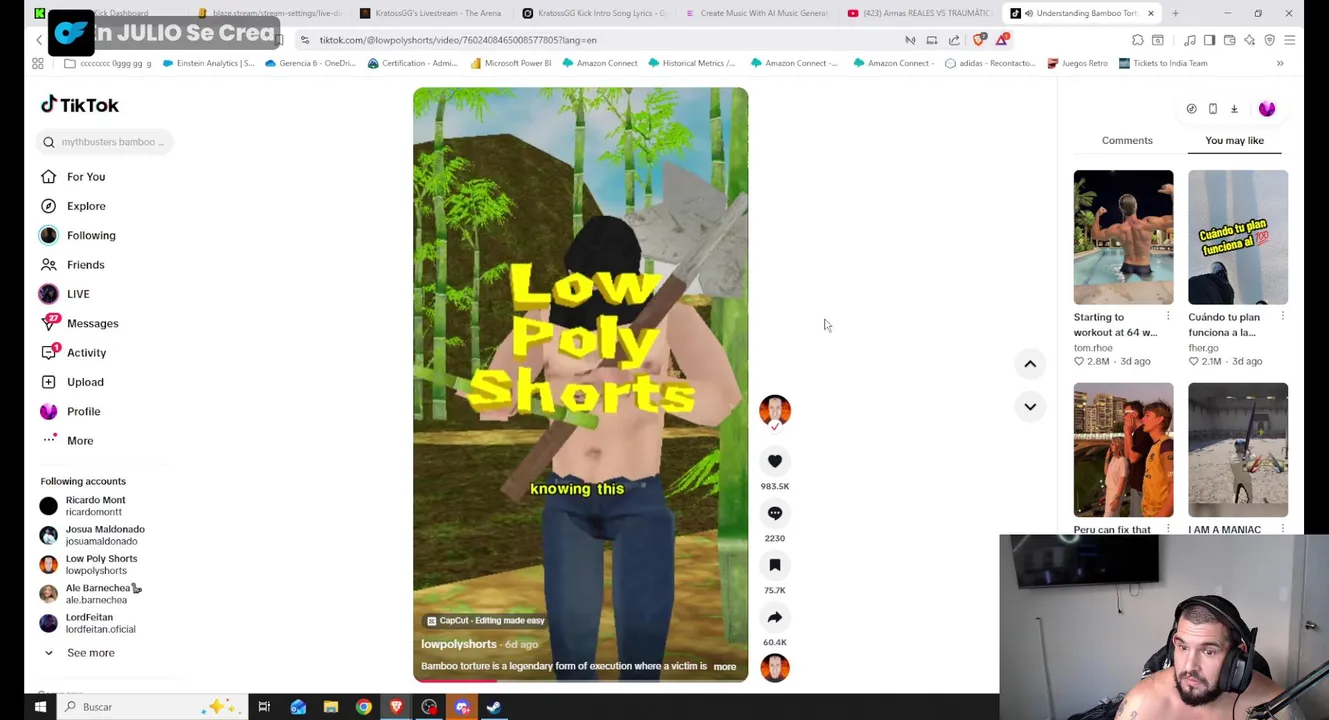
Task: Open the Brave wallet icon
Action: tap(1229, 40)
